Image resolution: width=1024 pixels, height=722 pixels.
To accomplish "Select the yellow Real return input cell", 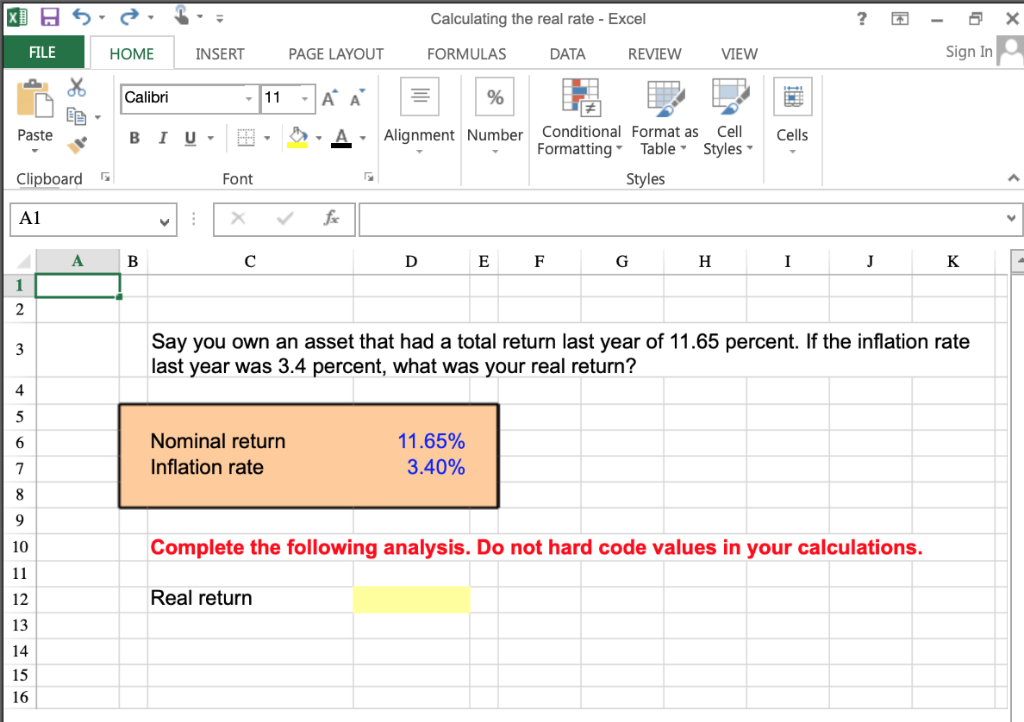I will pos(410,598).
